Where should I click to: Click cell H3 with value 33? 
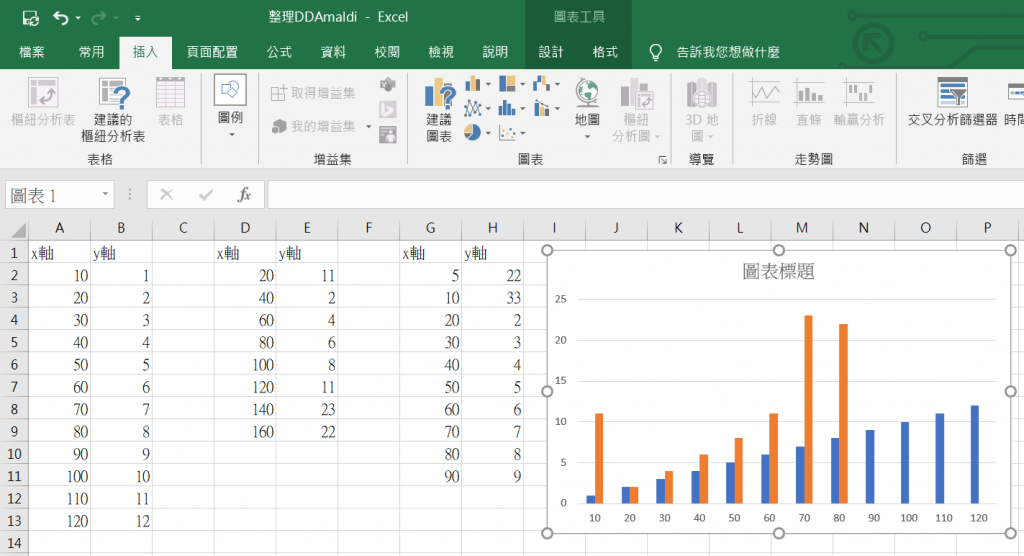pyautogui.click(x=492, y=298)
